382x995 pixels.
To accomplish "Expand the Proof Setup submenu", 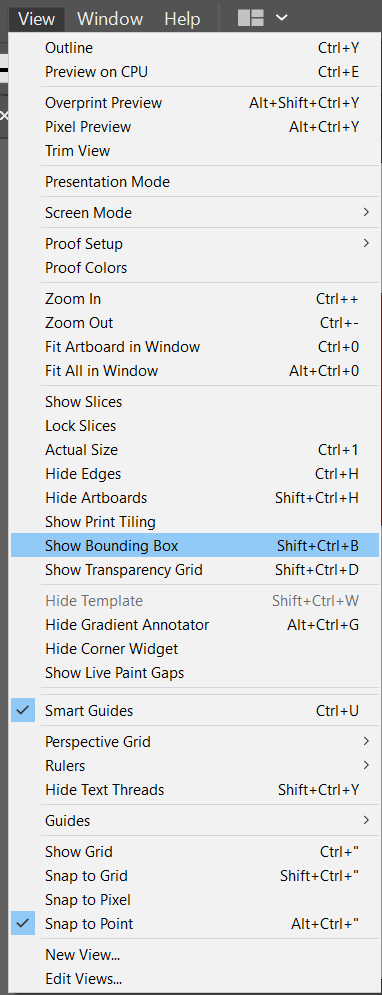I will (195, 244).
